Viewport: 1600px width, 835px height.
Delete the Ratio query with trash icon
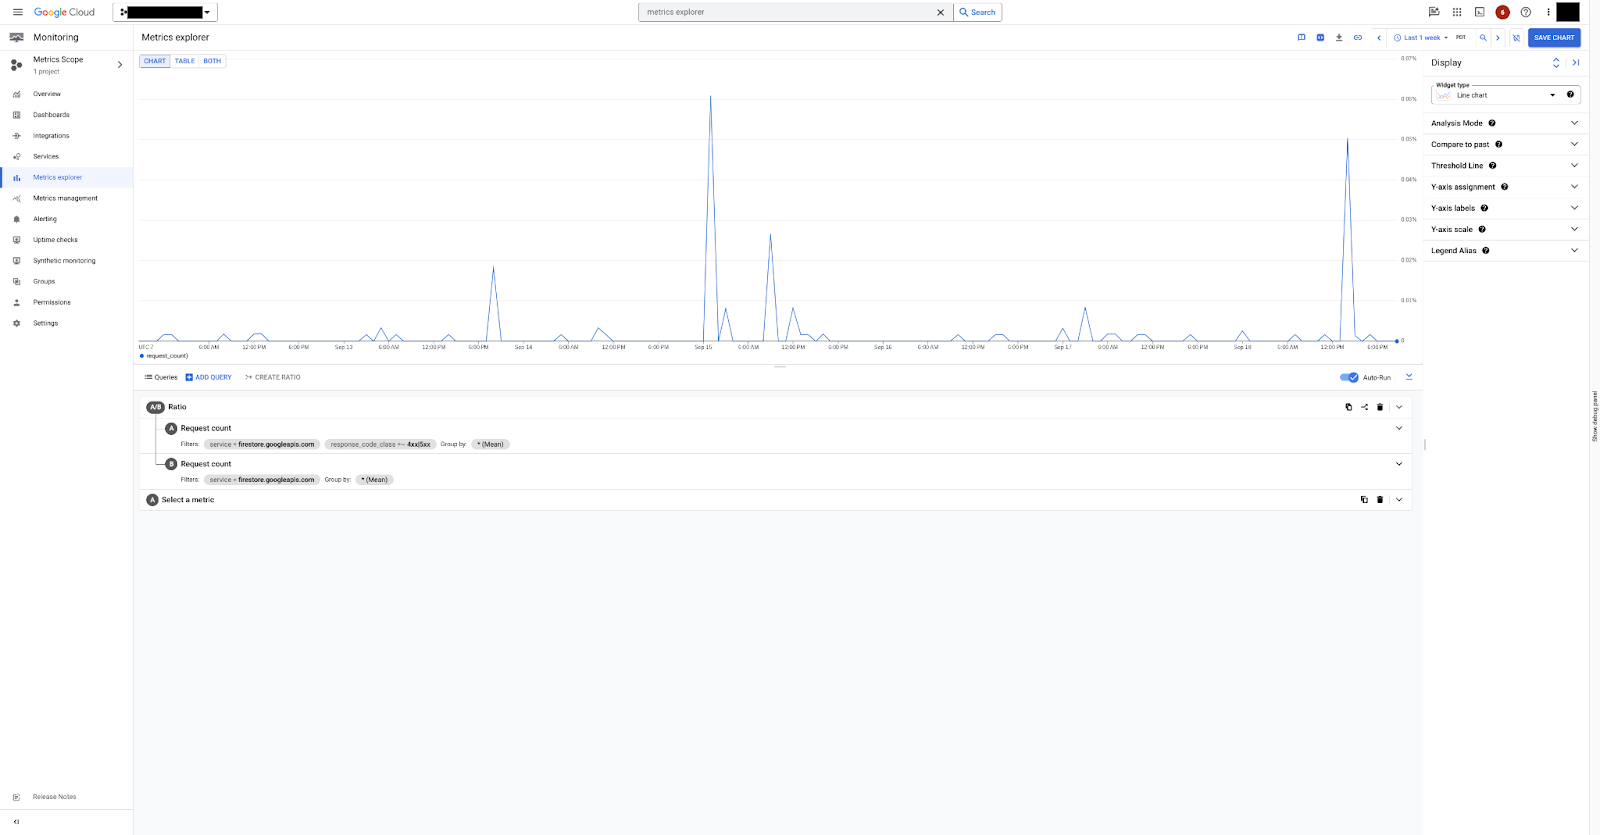pos(1380,407)
